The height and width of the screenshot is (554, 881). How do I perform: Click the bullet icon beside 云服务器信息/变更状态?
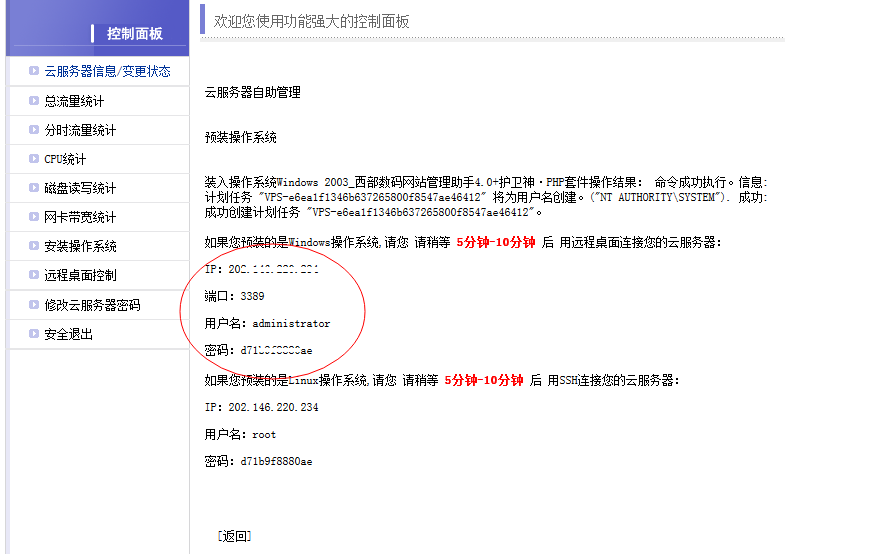coord(34,71)
